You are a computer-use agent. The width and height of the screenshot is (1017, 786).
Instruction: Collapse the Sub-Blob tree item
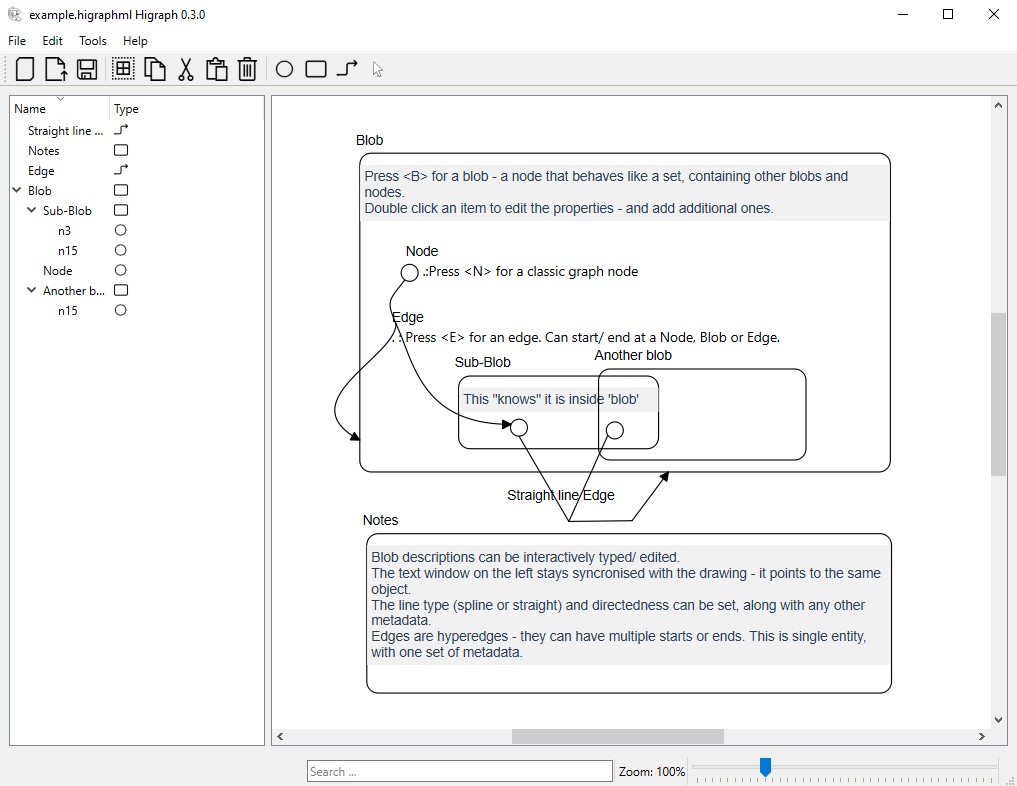[x=31, y=210]
